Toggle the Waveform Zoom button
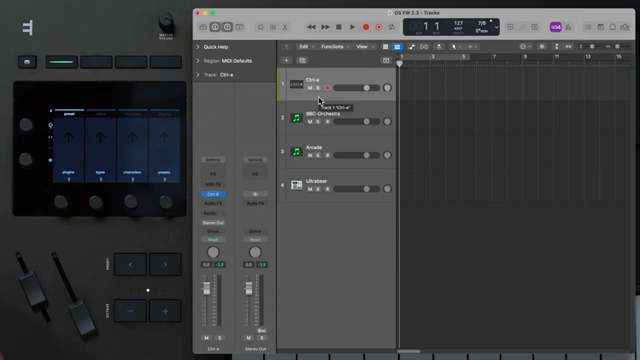The height and width of the screenshot is (360, 640). 542,47
